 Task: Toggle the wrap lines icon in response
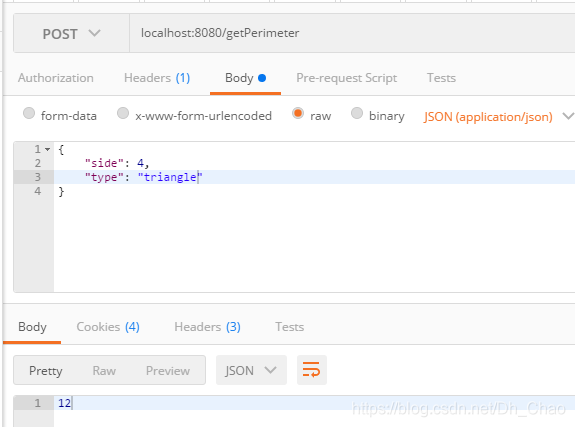pyautogui.click(x=312, y=370)
